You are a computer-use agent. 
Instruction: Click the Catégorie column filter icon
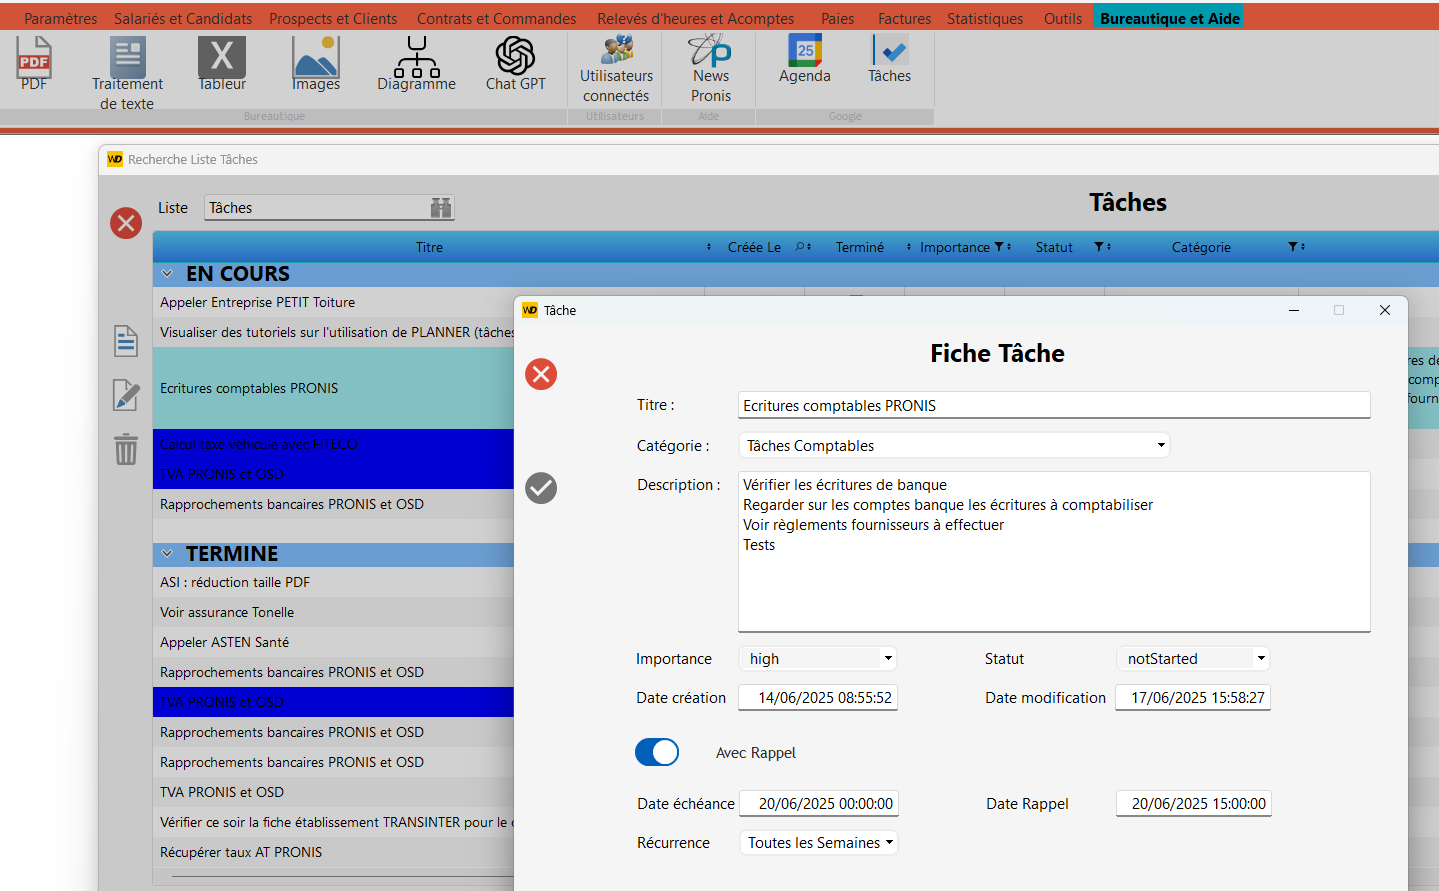pos(1293,247)
